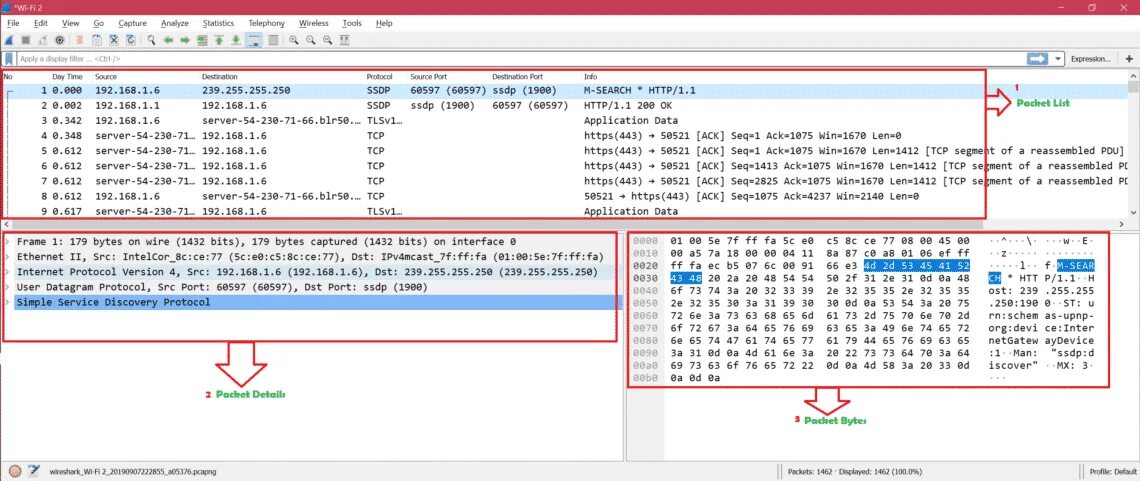Jump to the first packet
The image size is (1140, 481).
[219, 40]
